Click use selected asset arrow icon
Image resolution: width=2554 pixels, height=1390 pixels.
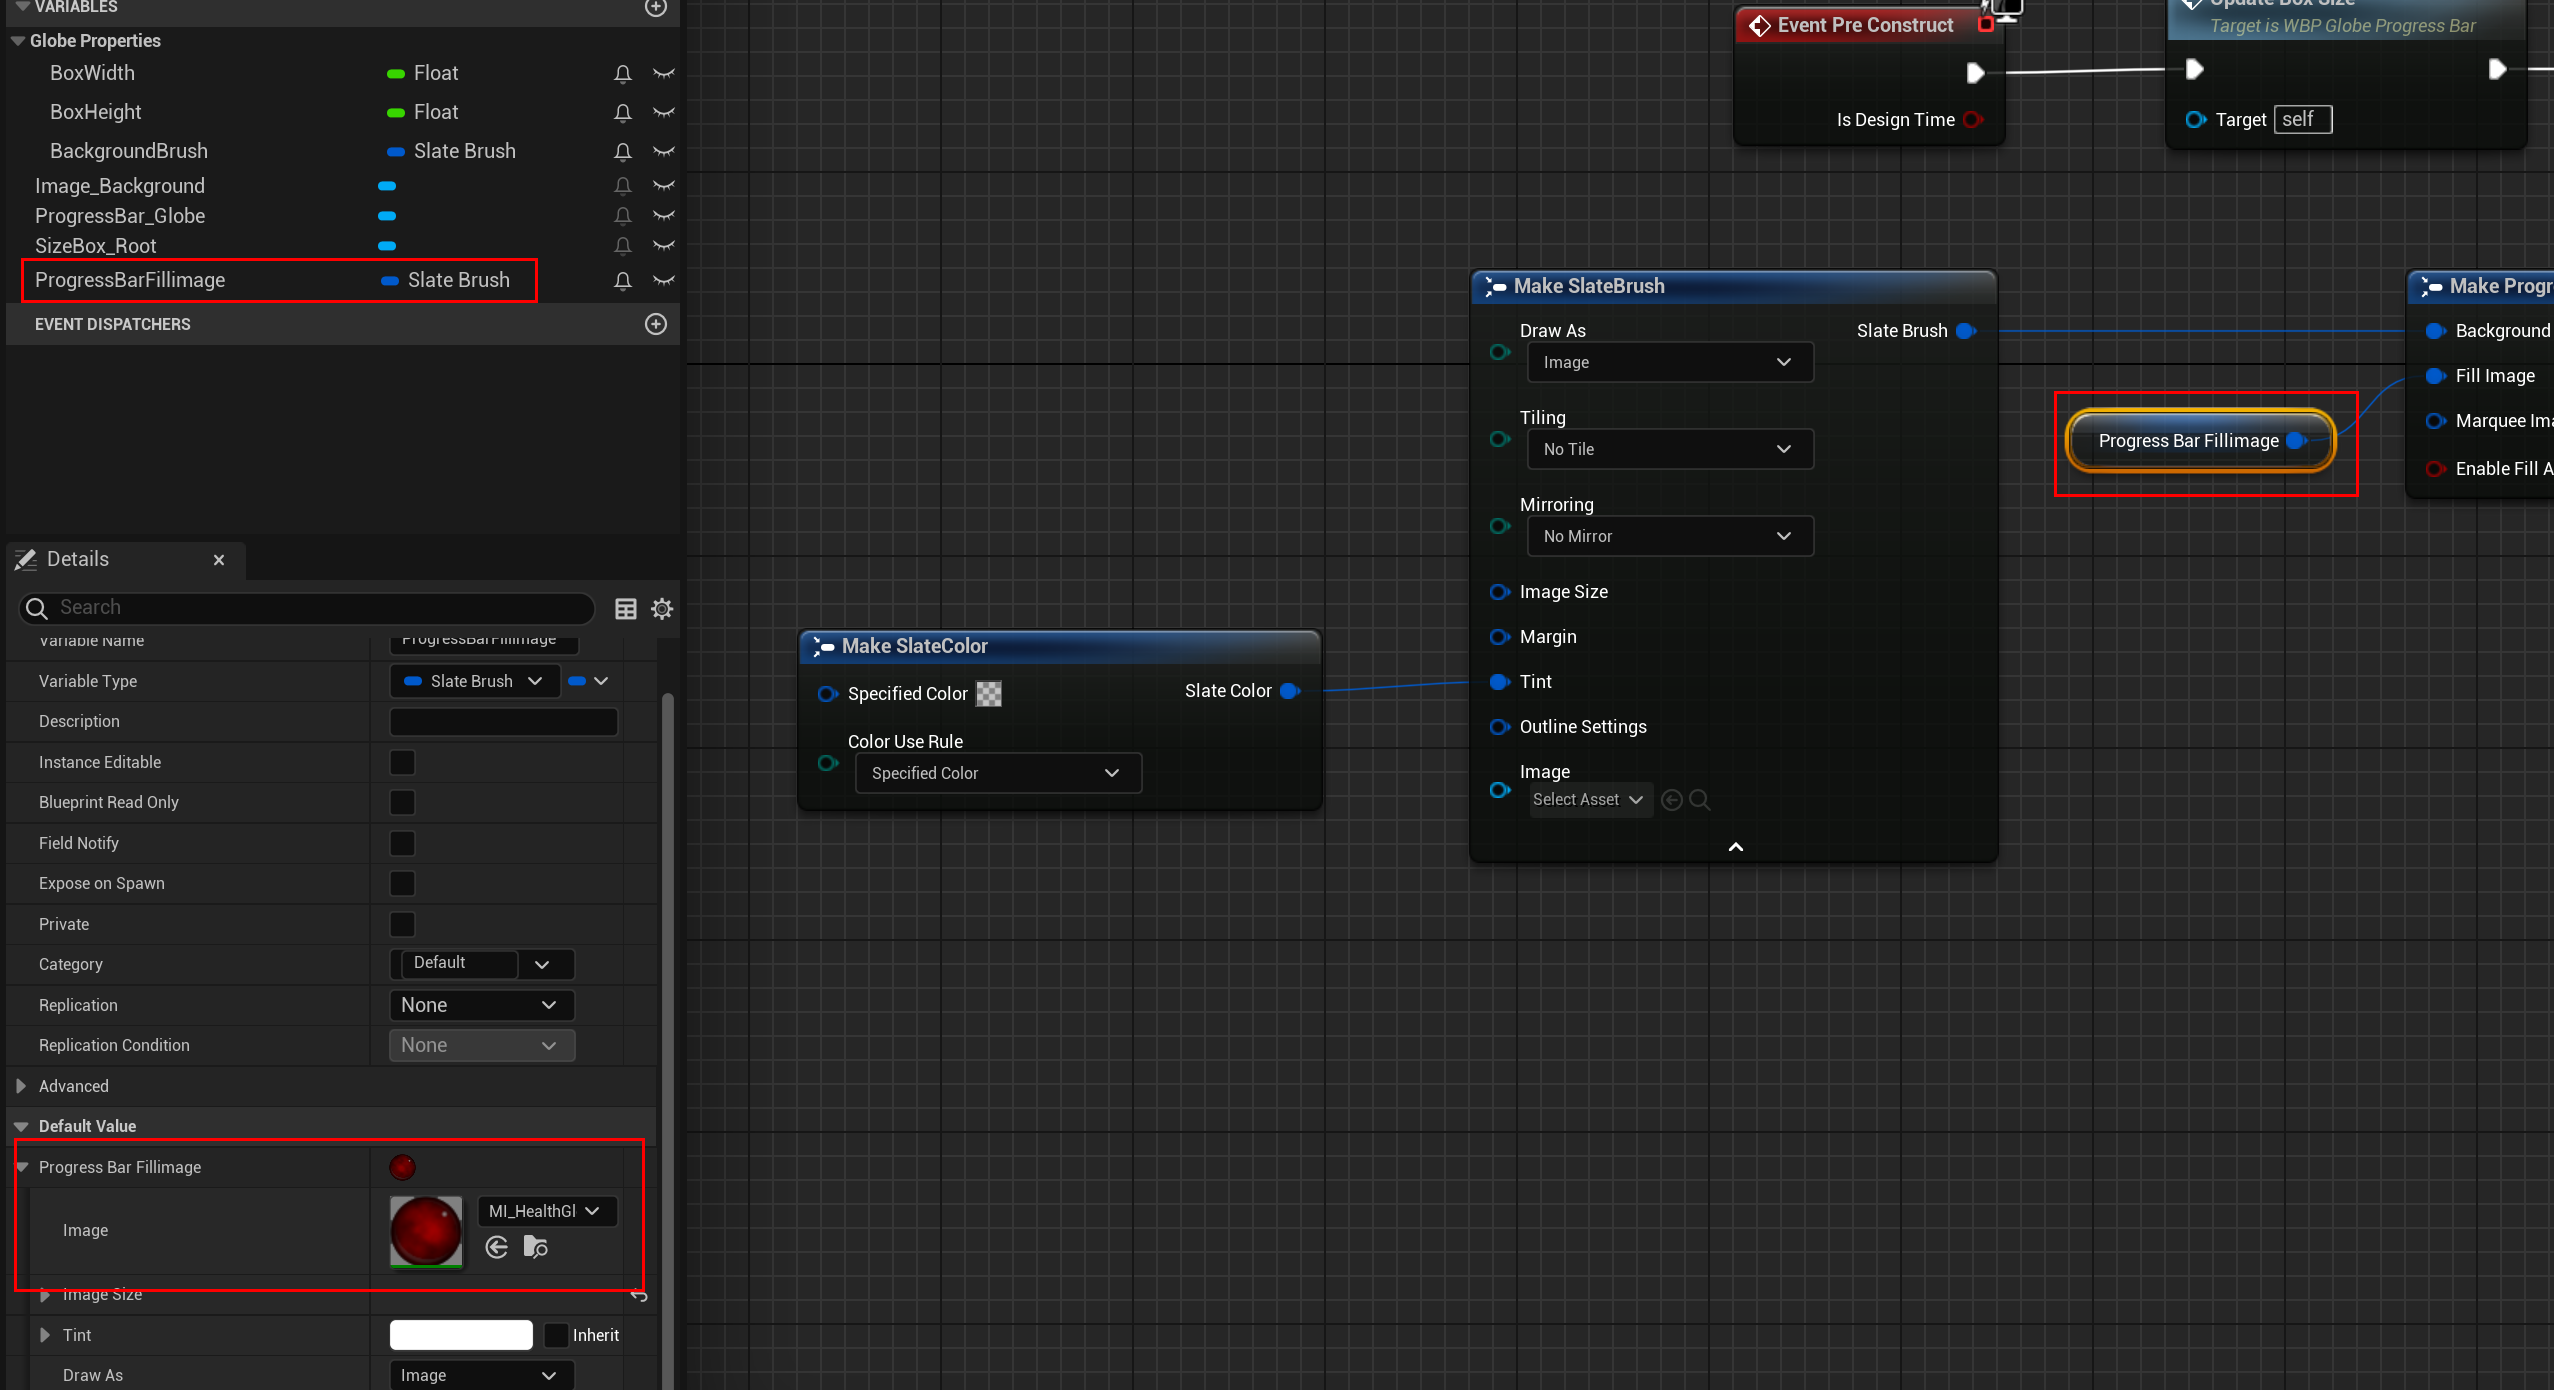[497, 1247]
